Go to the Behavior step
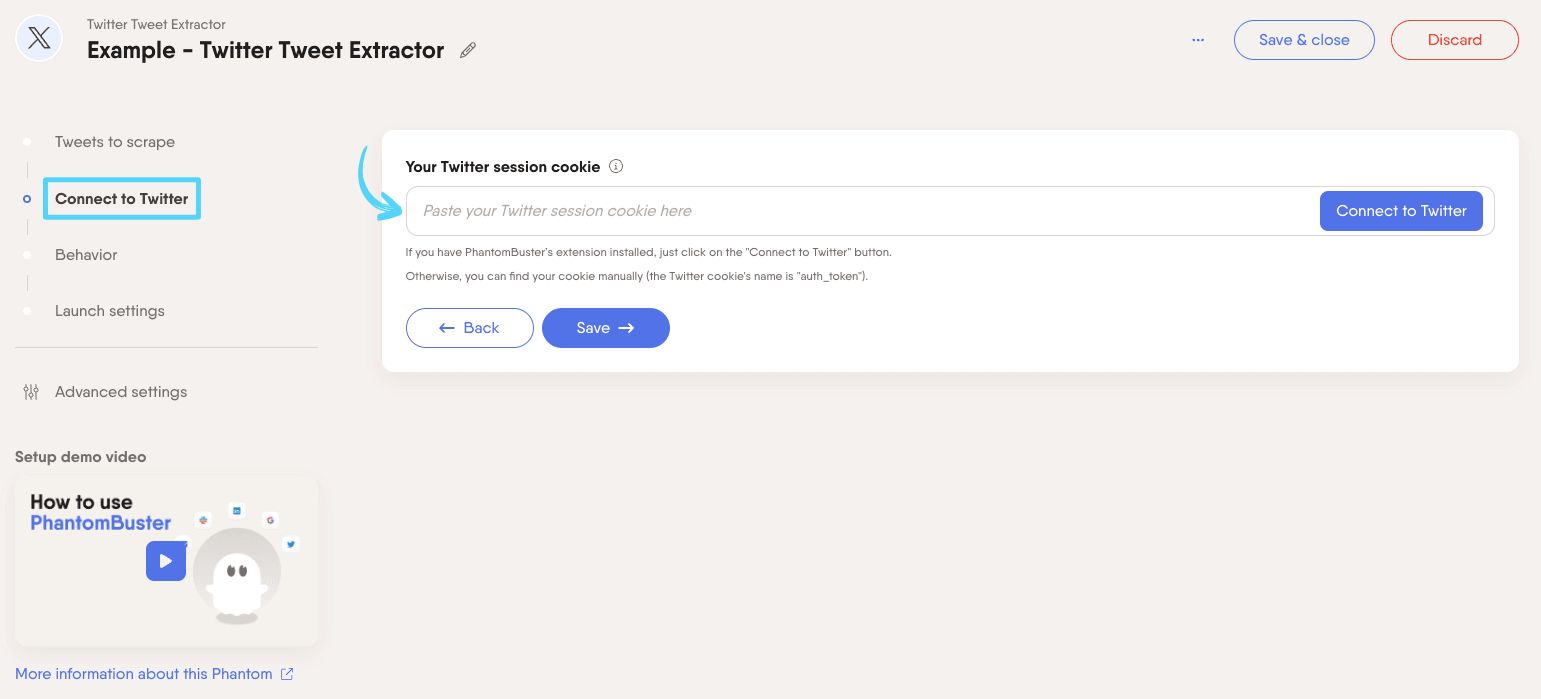Viewport: 1541px width, 699px height. click(86, 255)
